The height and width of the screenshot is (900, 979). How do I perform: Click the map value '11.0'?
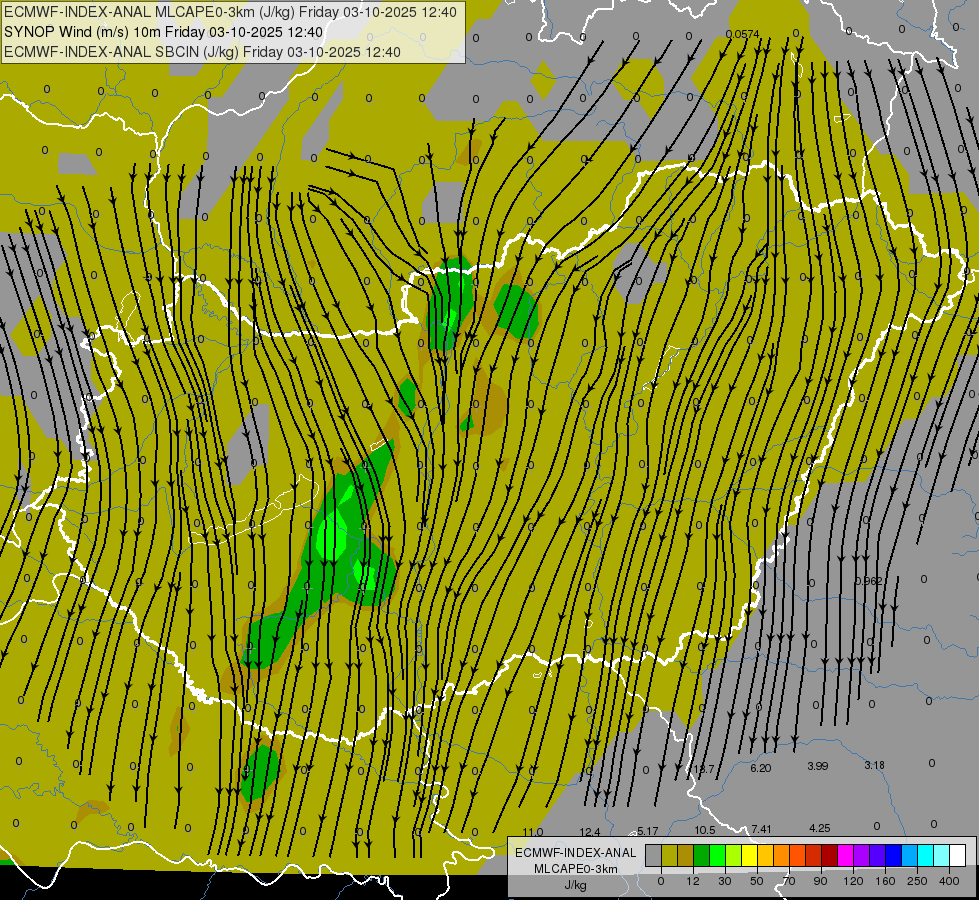pos(533,832)
